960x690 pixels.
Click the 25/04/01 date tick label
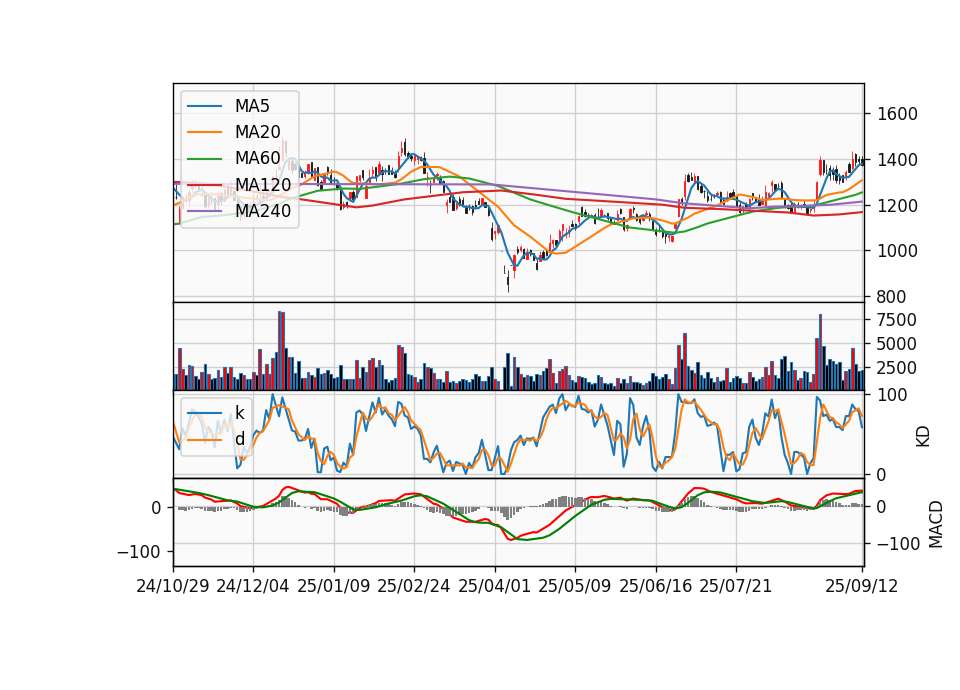(495, 586)
